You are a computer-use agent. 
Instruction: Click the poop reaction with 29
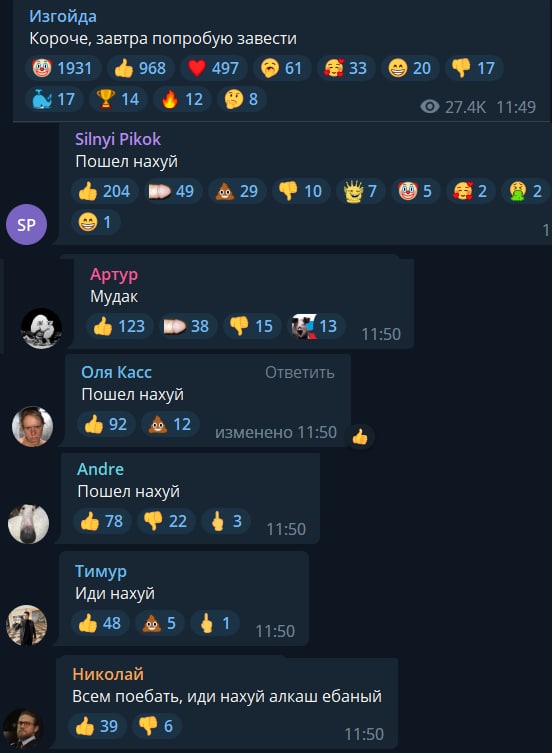click(x=237, y=191)
